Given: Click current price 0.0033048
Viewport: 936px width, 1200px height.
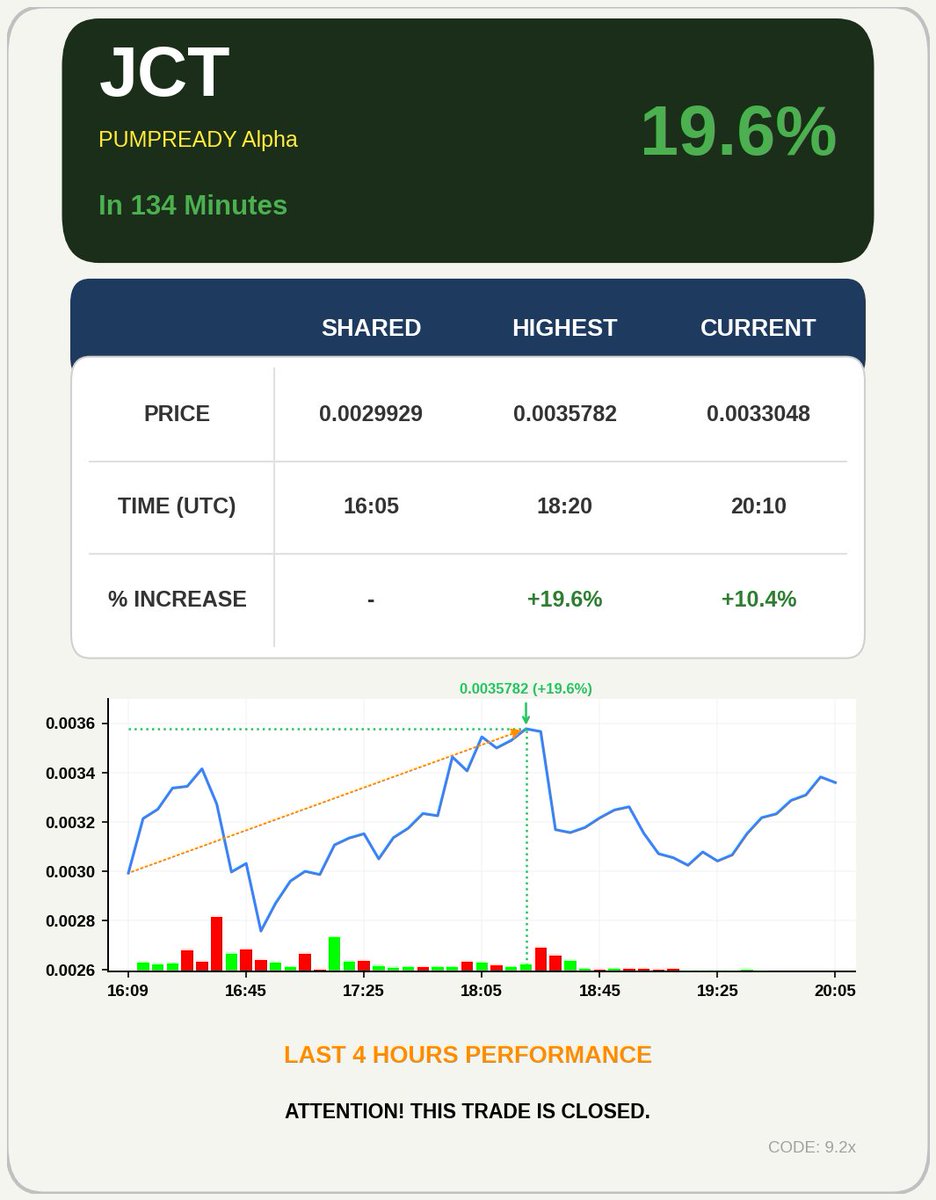Looking at the screenshot, I should coord(758,414).
